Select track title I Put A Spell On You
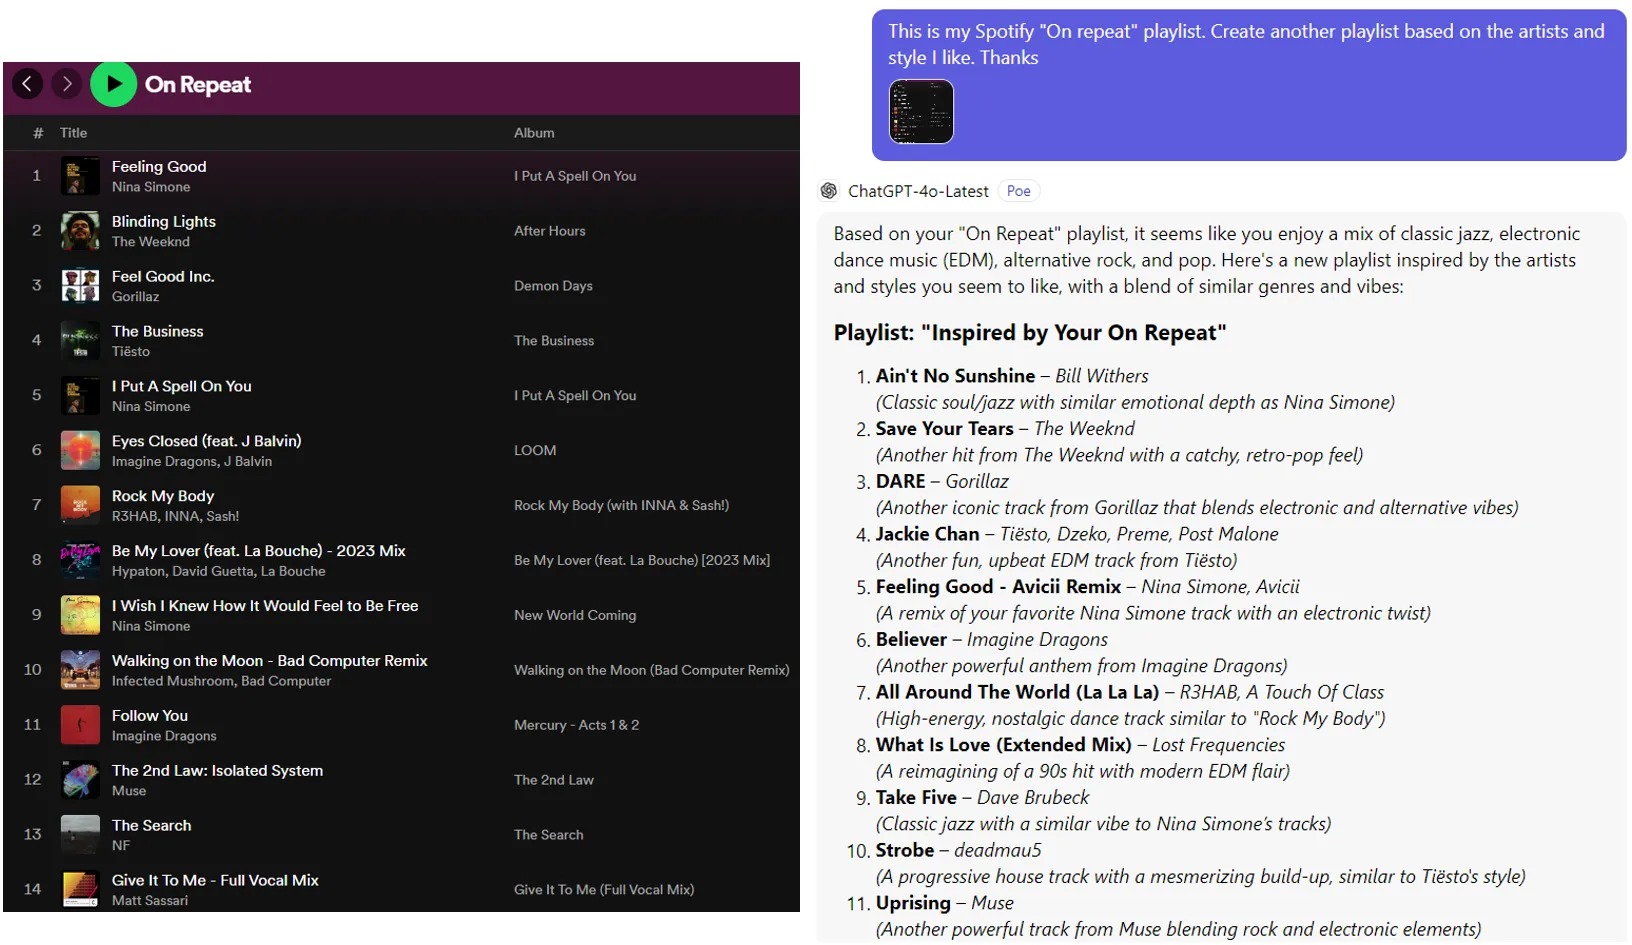 click(182, 387)
